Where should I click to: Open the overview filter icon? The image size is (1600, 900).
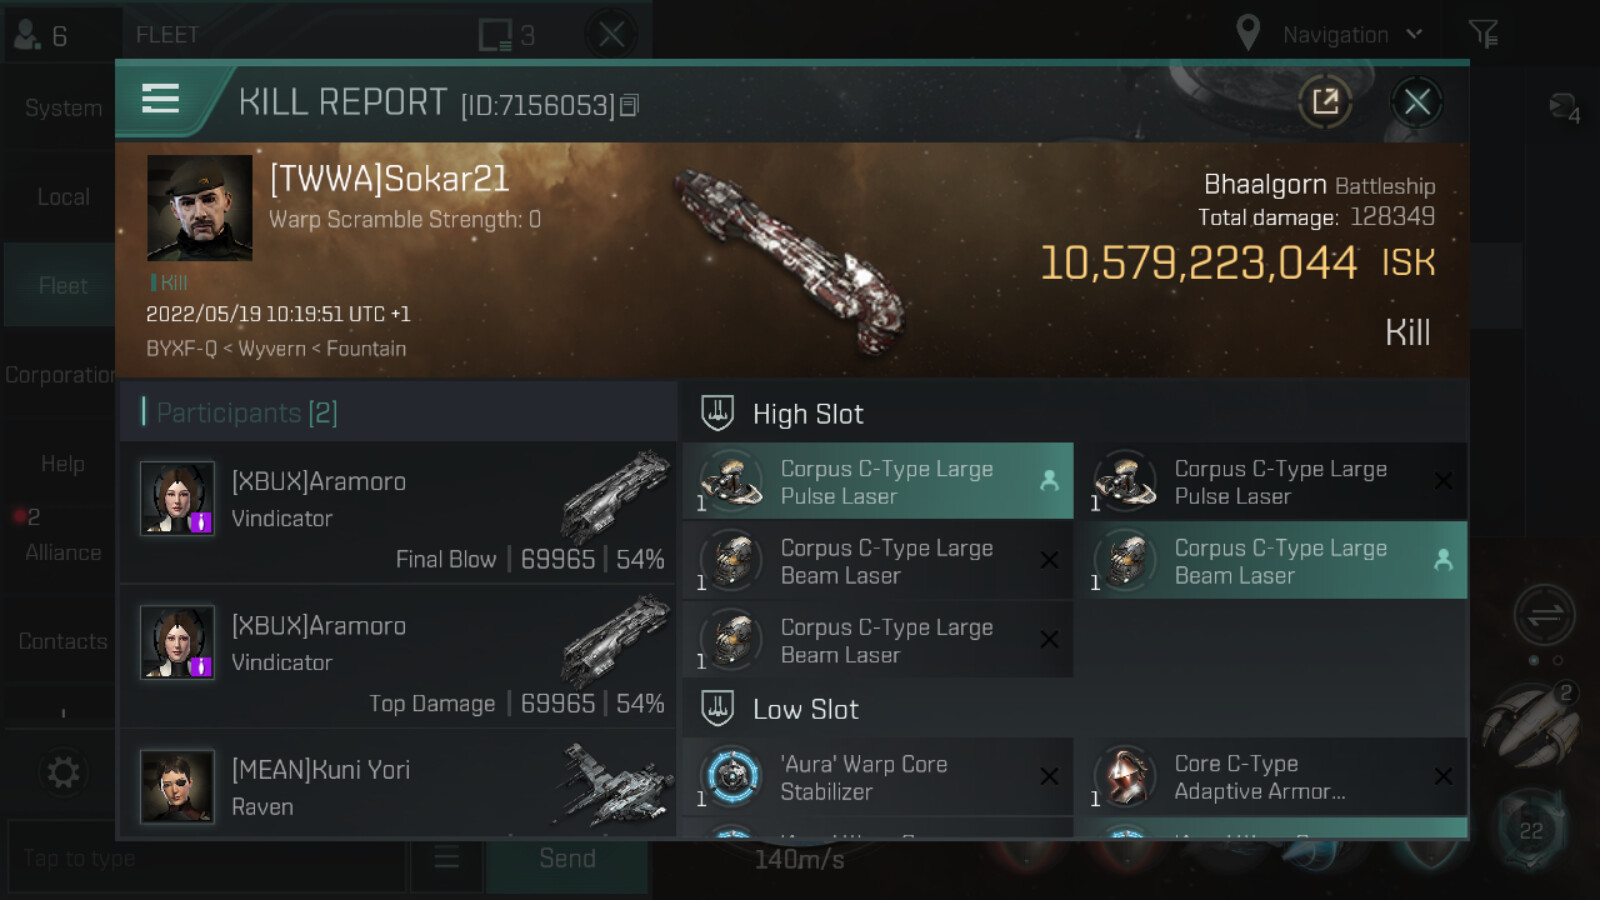point(1483,34)
